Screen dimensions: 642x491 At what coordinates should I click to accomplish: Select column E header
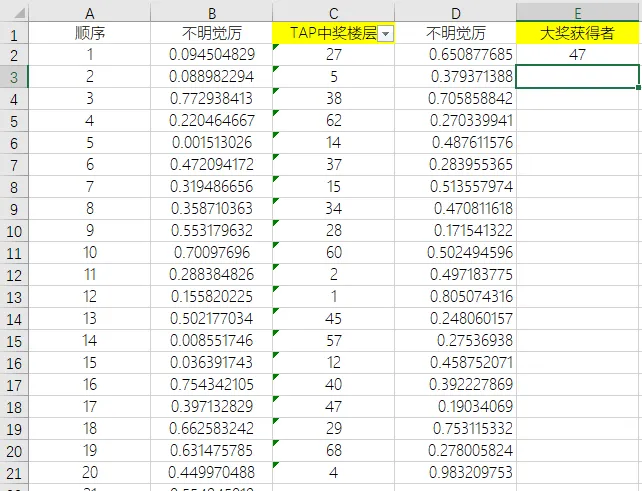(x=578, y=14)
